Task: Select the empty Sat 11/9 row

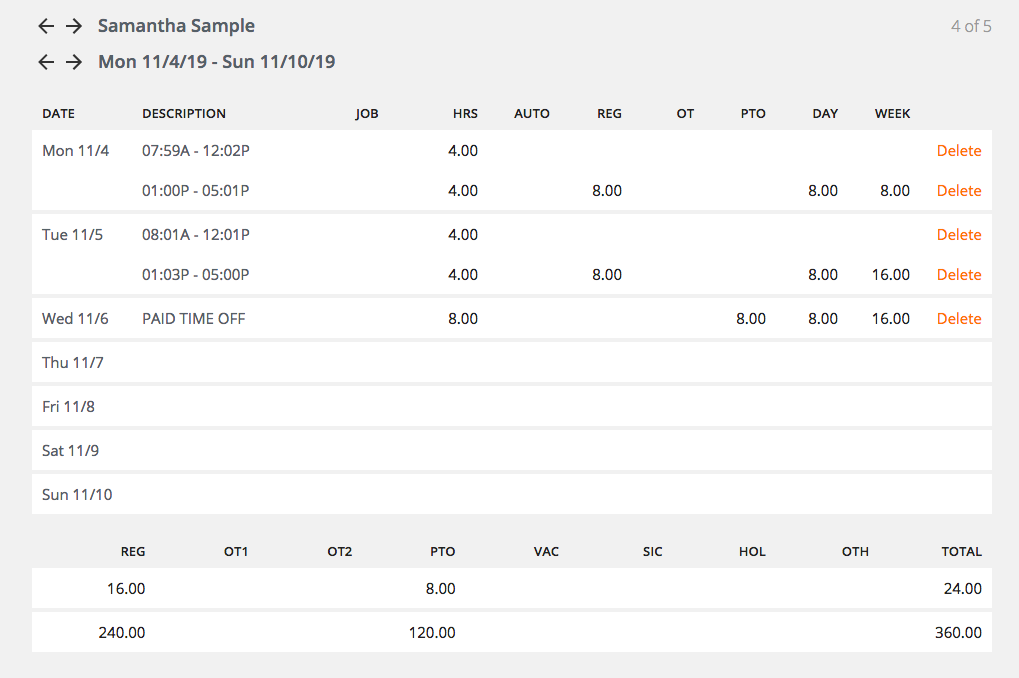Action: pos(511,451)
